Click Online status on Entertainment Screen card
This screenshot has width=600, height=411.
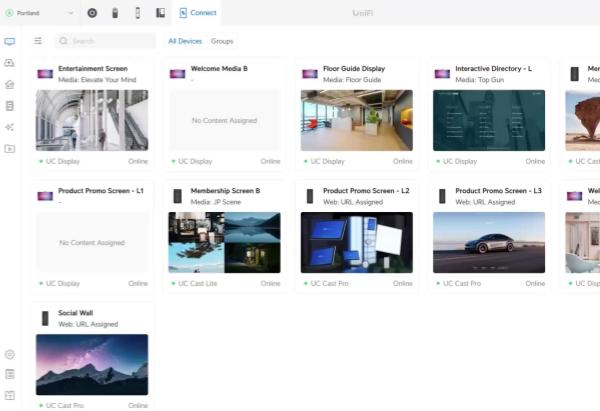(138, 161)
